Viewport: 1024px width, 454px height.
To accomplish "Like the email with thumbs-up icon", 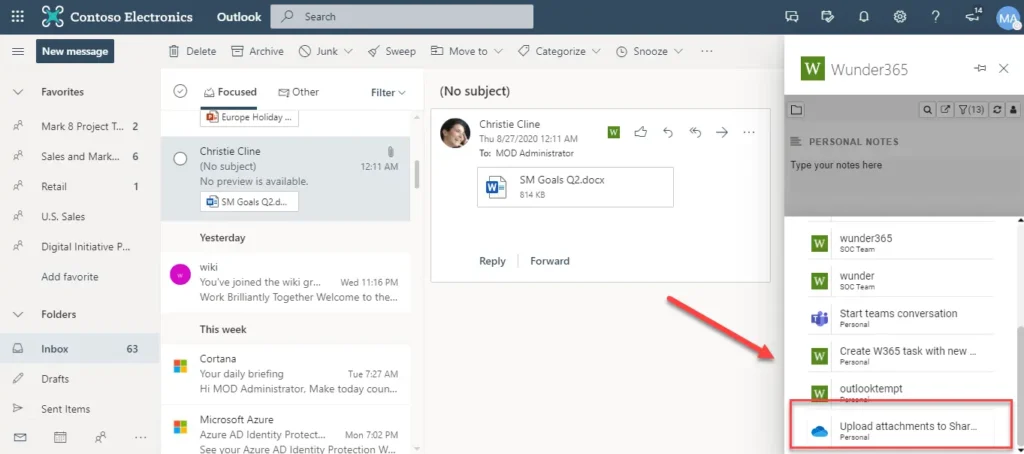I will click(x=641, y=132).
